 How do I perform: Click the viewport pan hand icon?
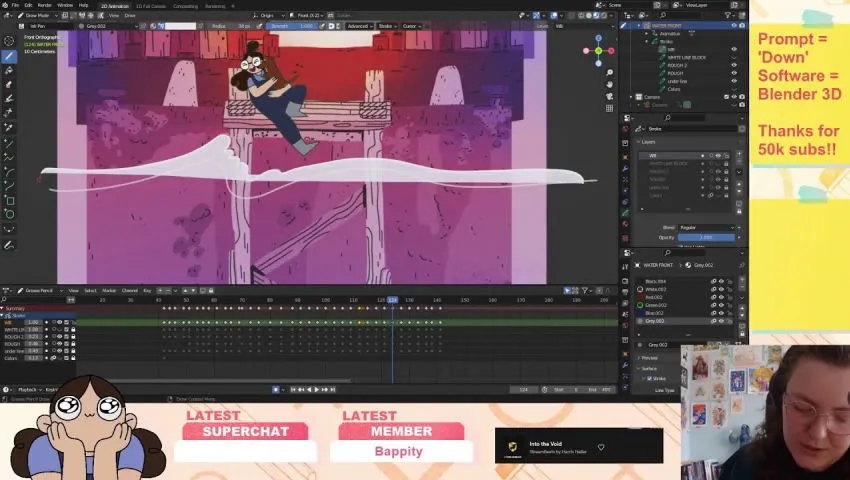tap(609, 85)
